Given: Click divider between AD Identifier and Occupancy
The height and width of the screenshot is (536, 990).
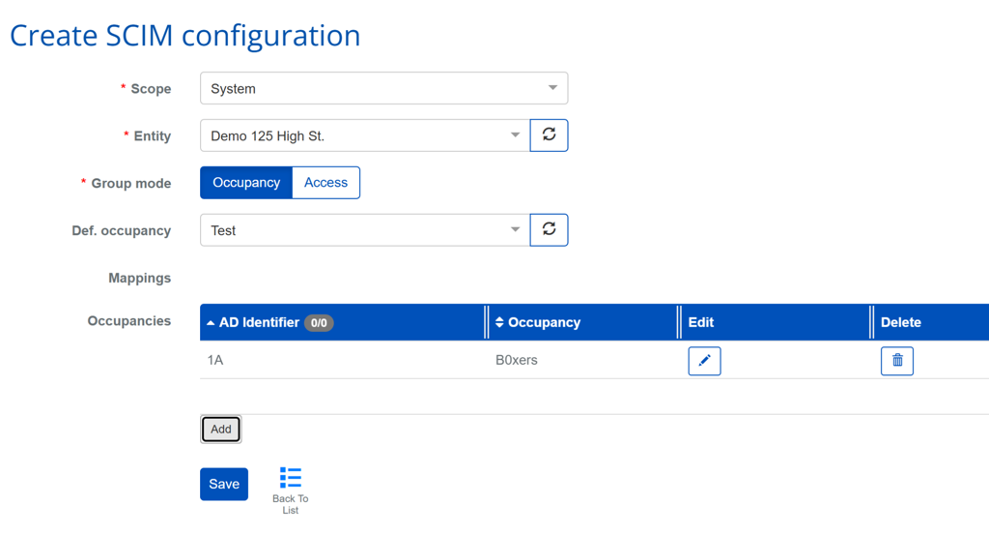Looking at the screenshot, I should point(487,322).
